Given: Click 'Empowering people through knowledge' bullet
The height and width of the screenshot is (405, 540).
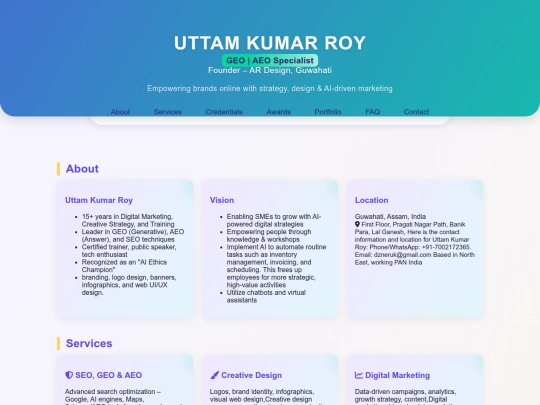Looking at the screenshot, I should point(269,236).
